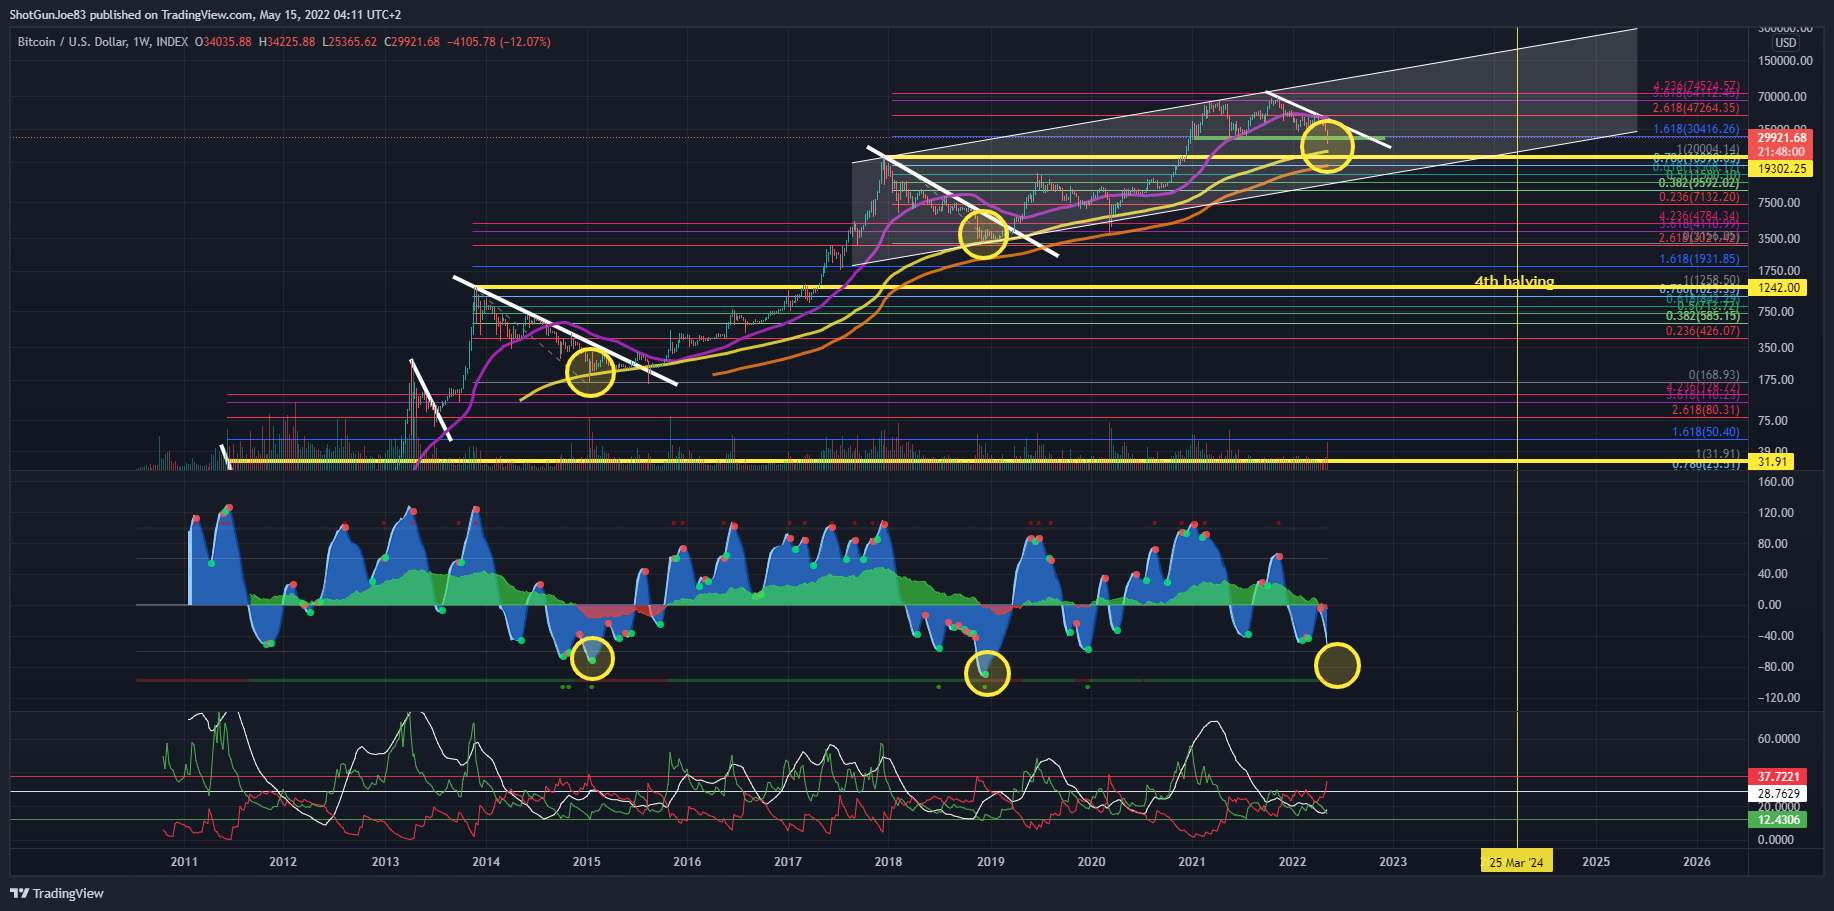1834x911 pixels.
Task: Click the yellow date label 25 Mar '24
Action: (1516, 862)
